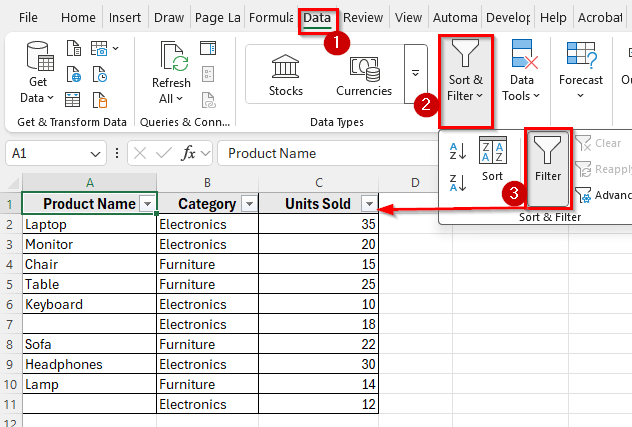Open the Get Data menu
This screenshot has width=632, height=427.
click(x=37, y=73)
